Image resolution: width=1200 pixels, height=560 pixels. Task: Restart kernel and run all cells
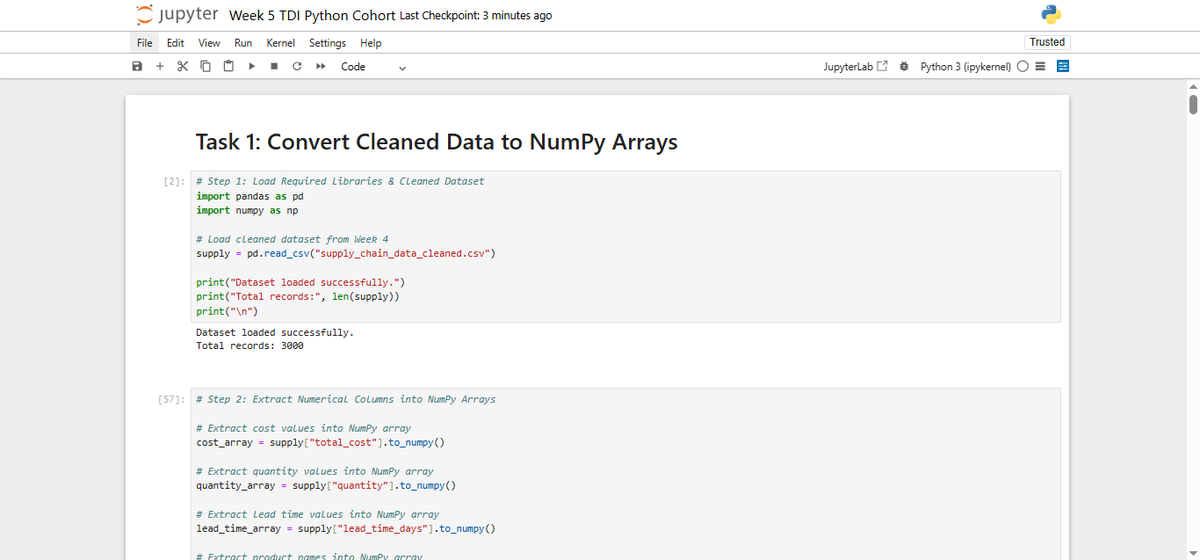point(319,67)
